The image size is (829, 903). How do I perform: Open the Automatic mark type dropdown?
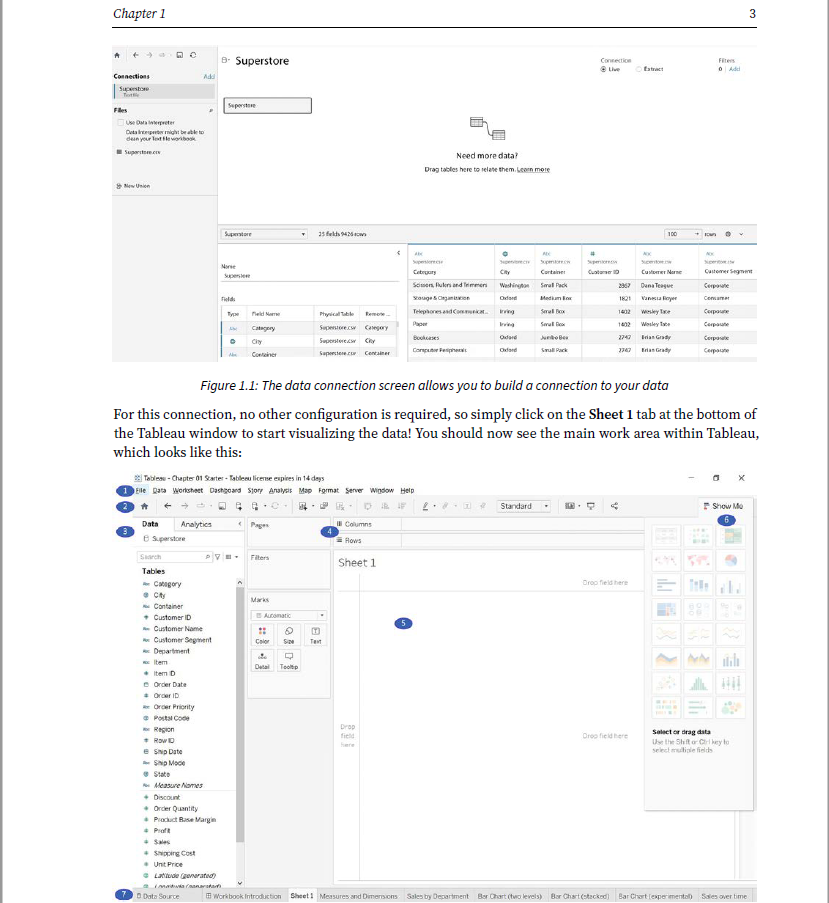pyautogui.click(x=289, y=616)
